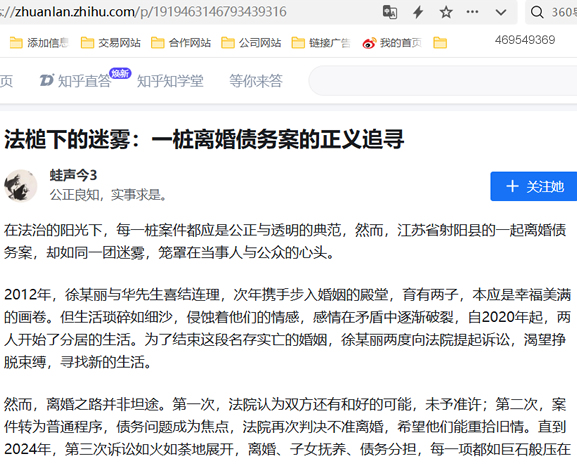
Task: Open the Weibo 我的首页 bookmark
Action: coord(392,43)
